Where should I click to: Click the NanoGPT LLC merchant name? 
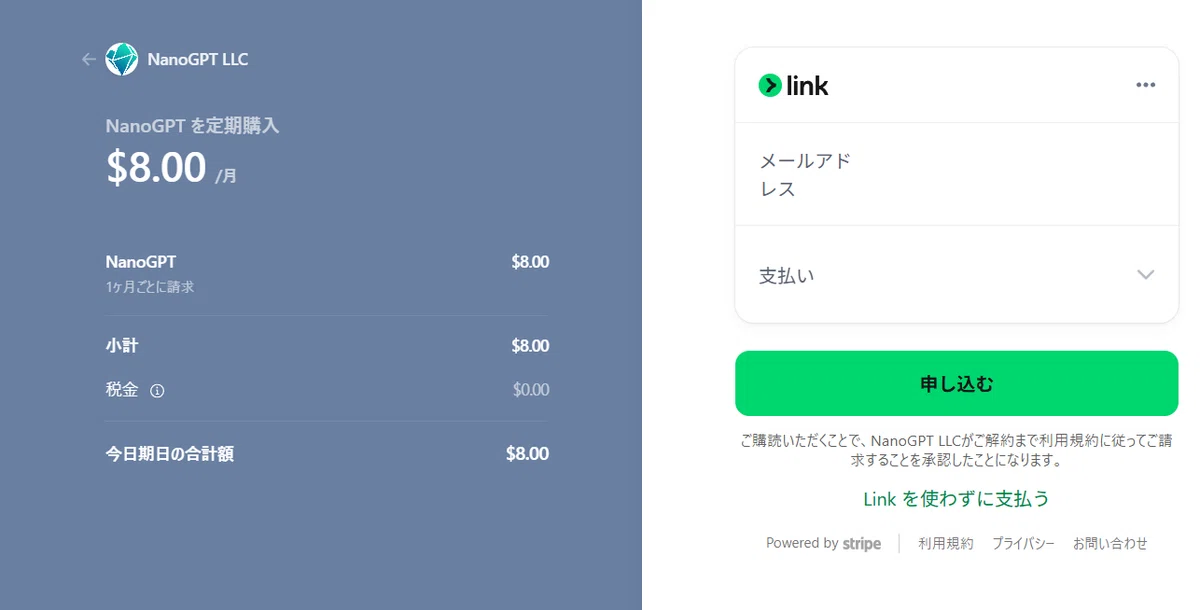198,59
